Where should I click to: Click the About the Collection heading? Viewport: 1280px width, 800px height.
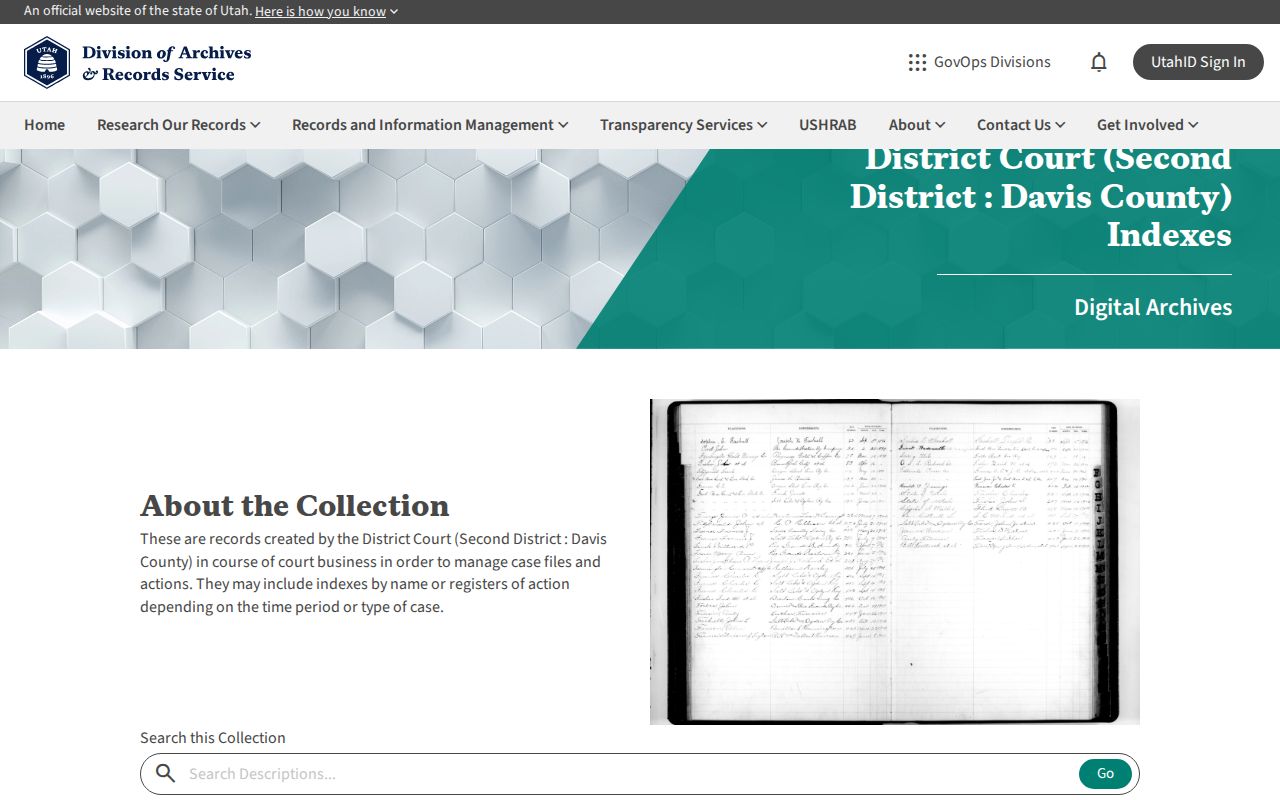coord(295,505)
